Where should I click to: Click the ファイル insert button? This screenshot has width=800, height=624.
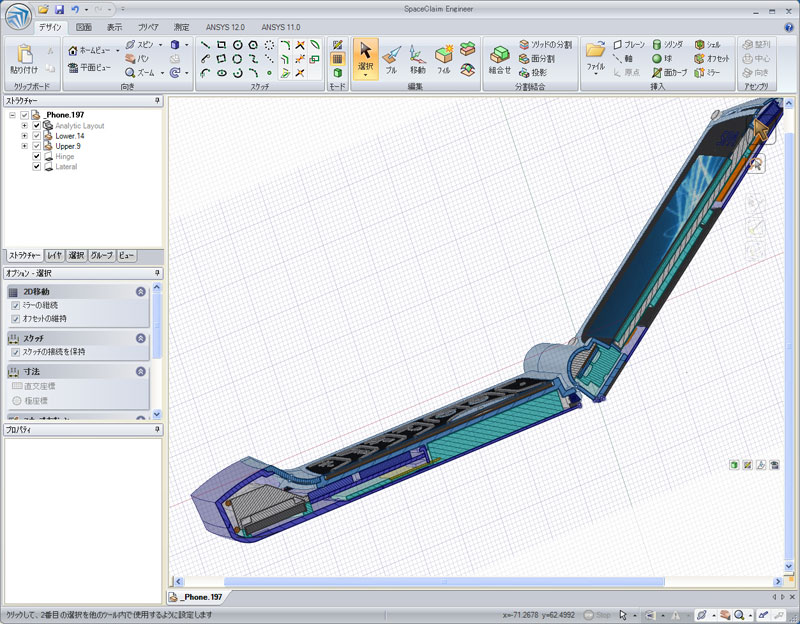tap(596, 58)
